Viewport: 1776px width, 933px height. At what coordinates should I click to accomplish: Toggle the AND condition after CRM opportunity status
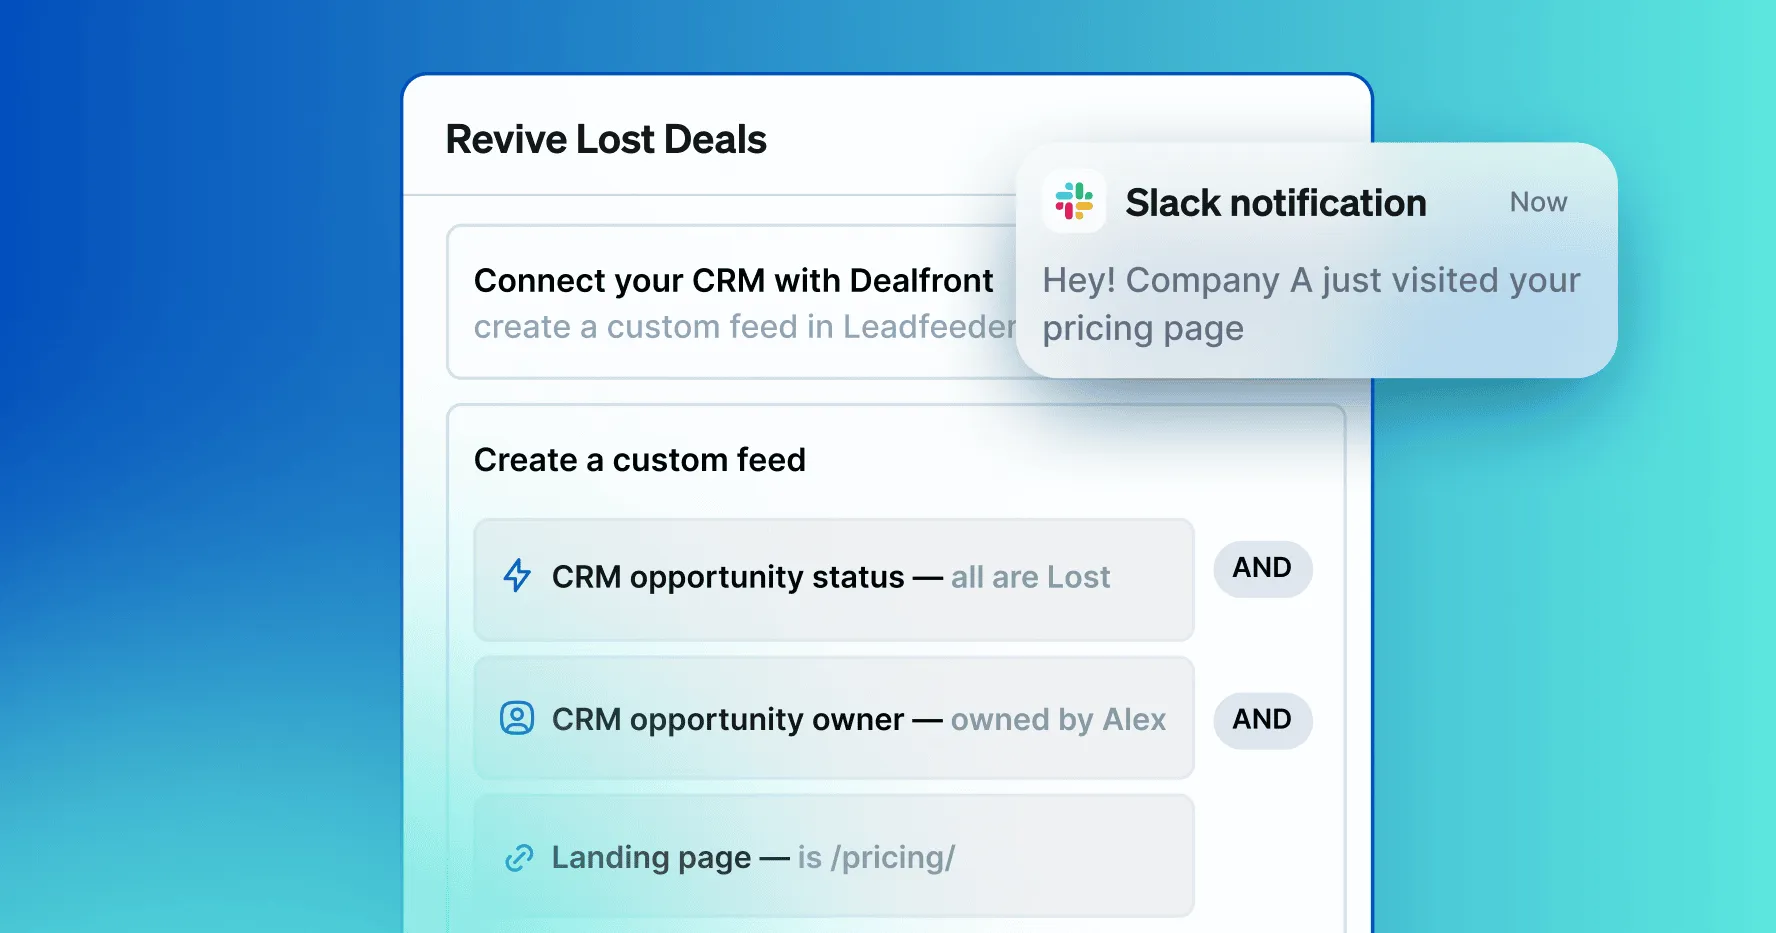[x=1262, y=569]
